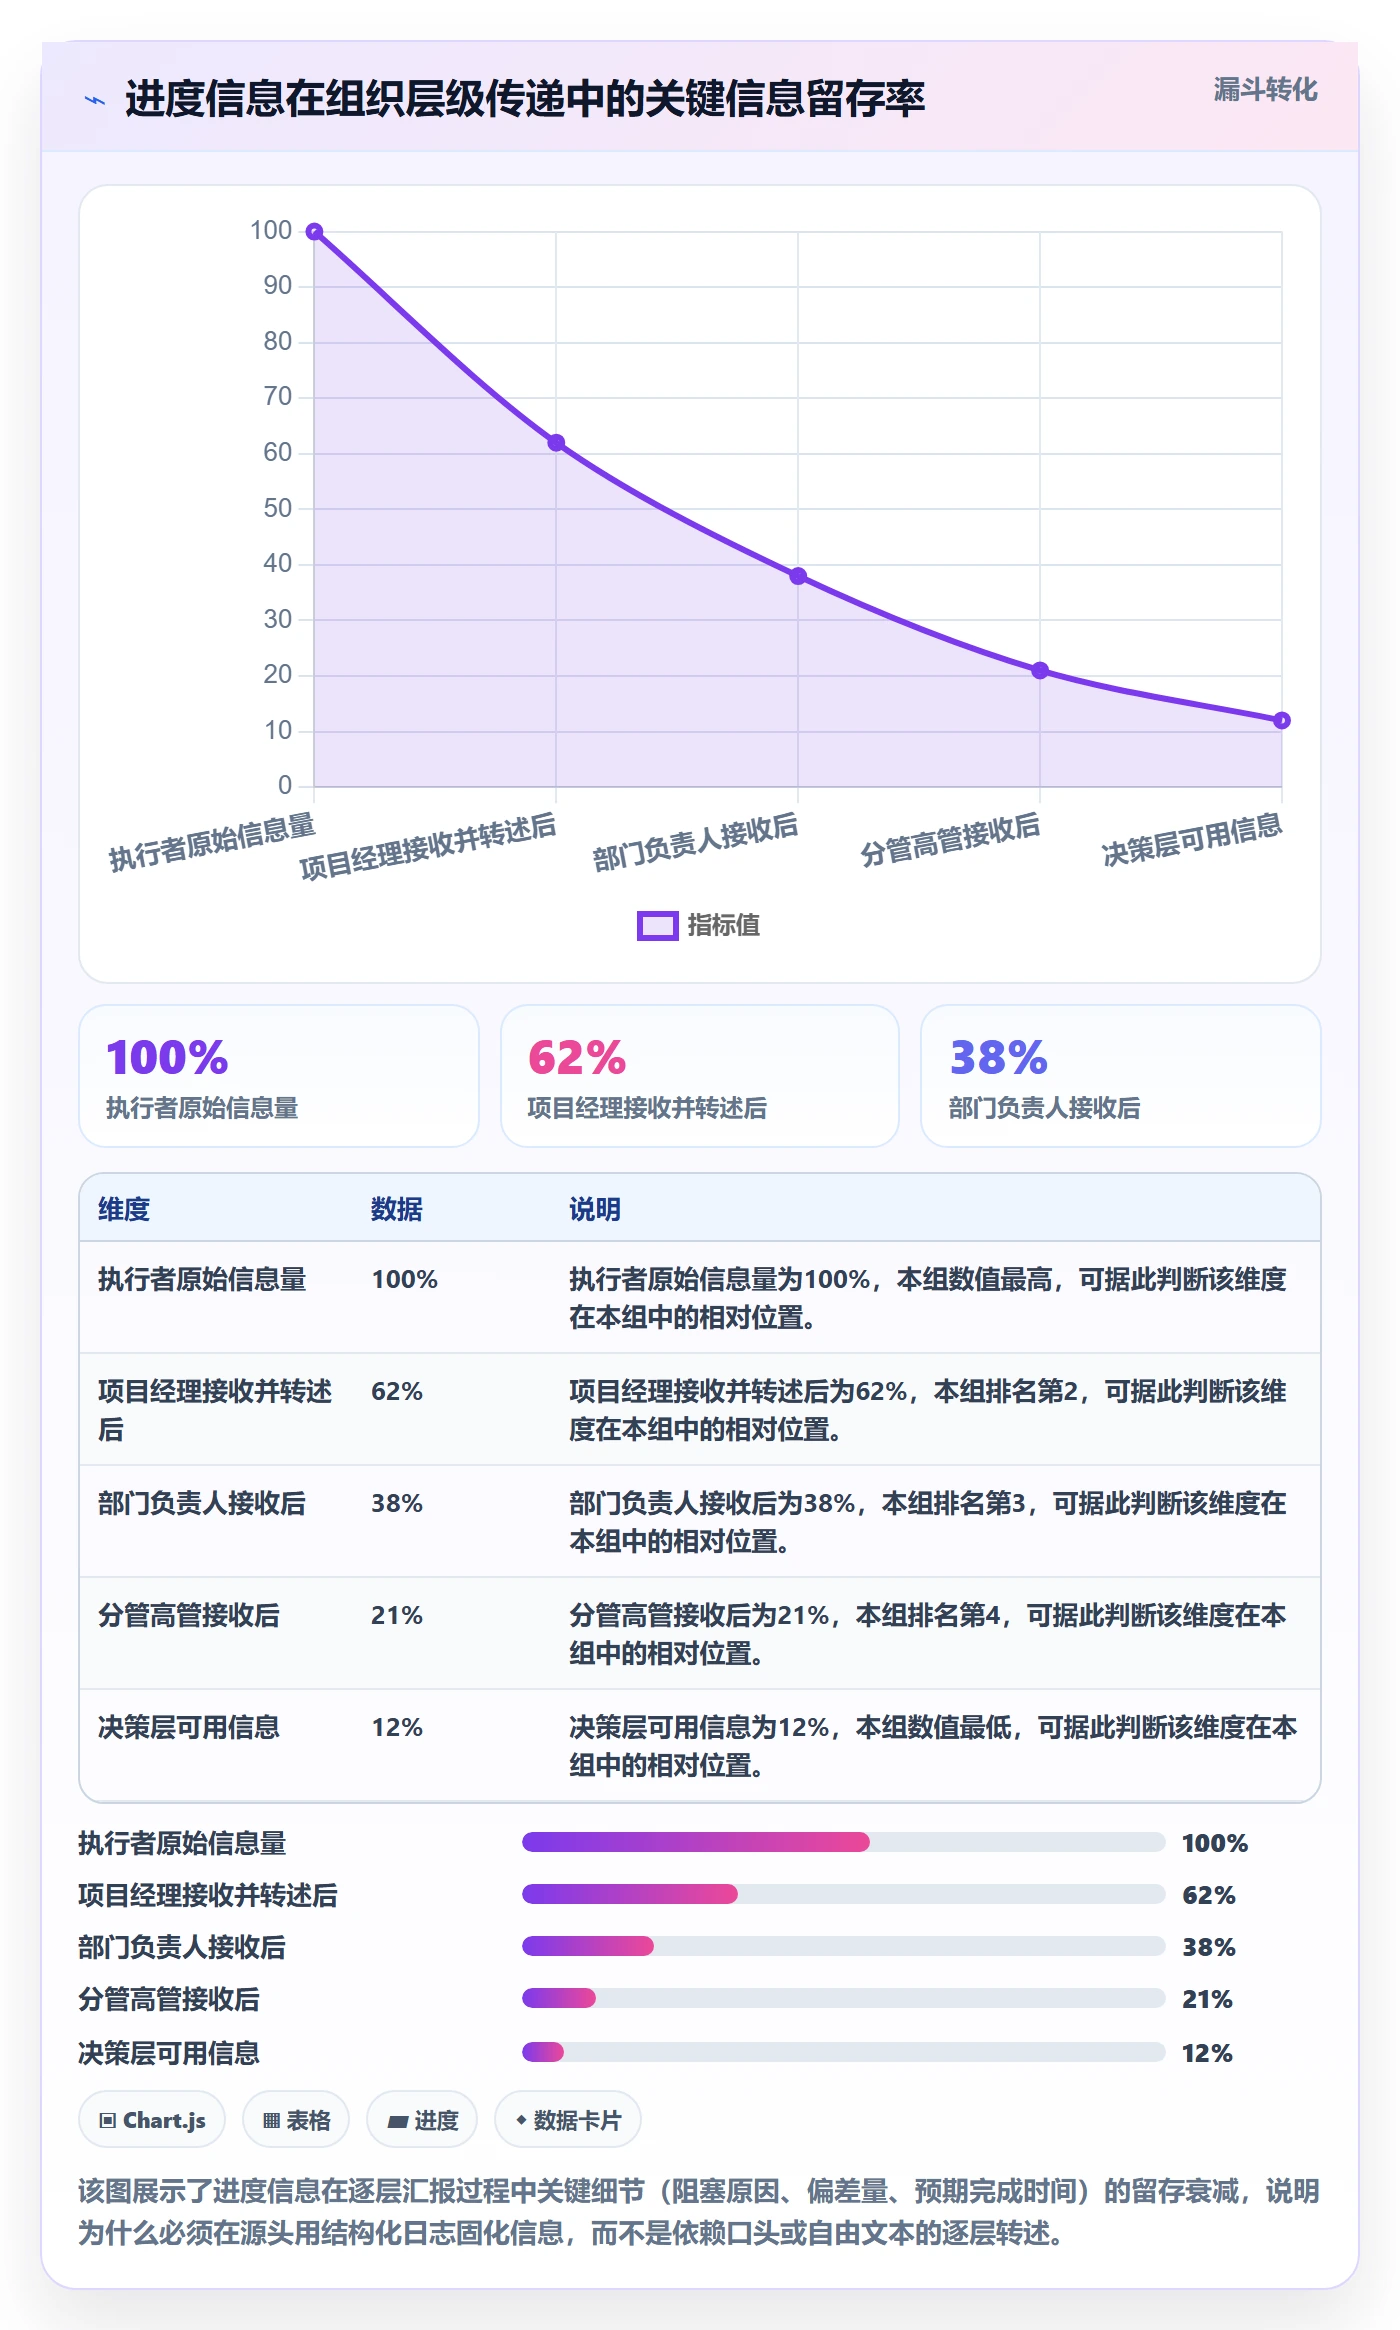1400x2330 pixels.
Task: Click axis label 项目经理接收并转述后 under chart
Action: click(x=428, y=846)
